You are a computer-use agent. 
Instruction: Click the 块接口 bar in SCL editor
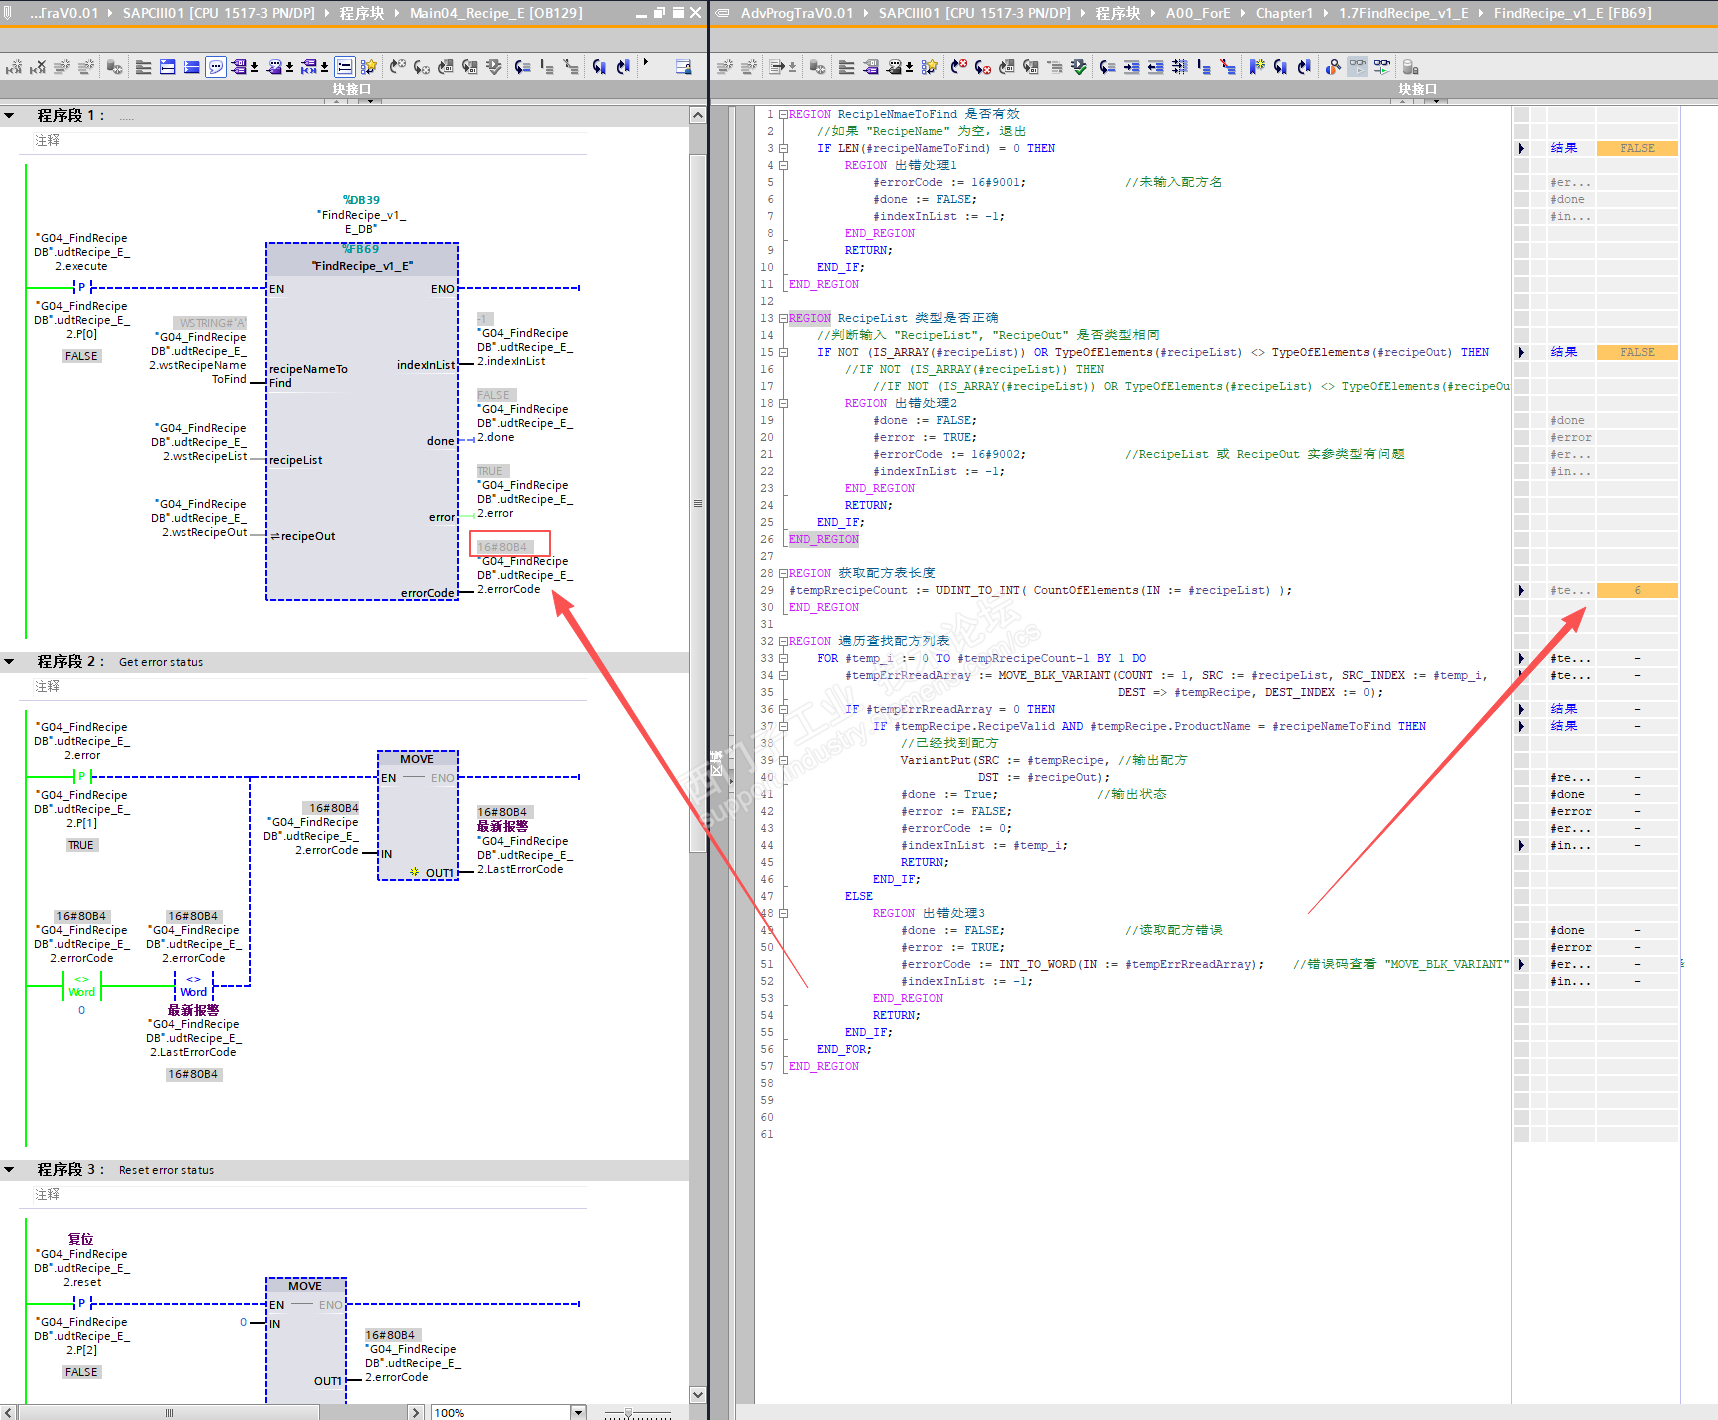[x=1416, y=89]
